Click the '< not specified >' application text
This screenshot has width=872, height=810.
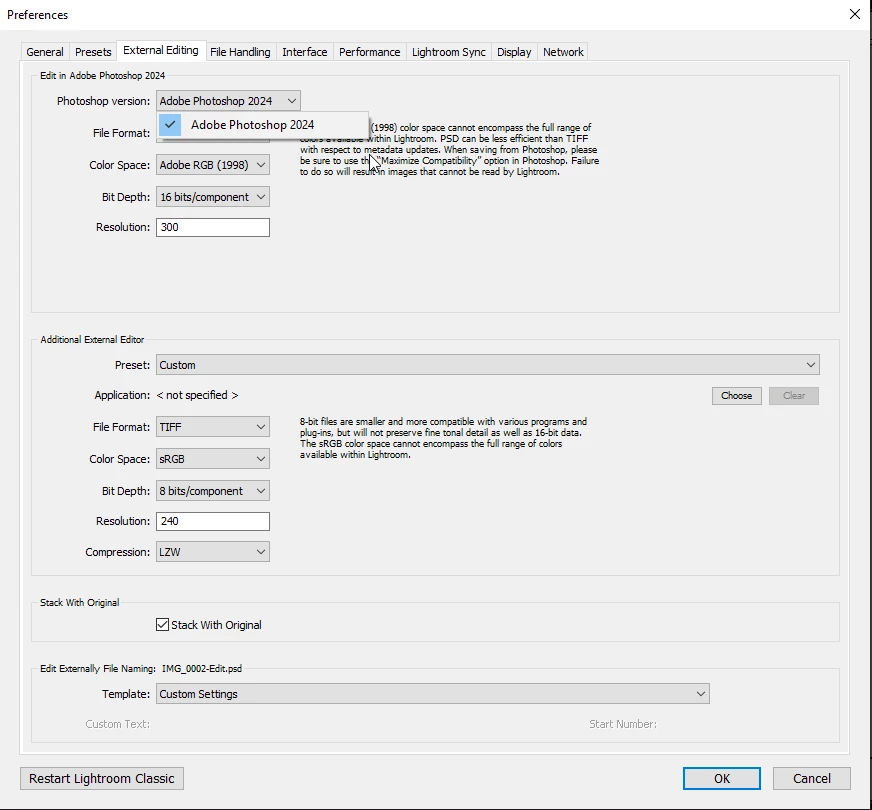[197, 395]
